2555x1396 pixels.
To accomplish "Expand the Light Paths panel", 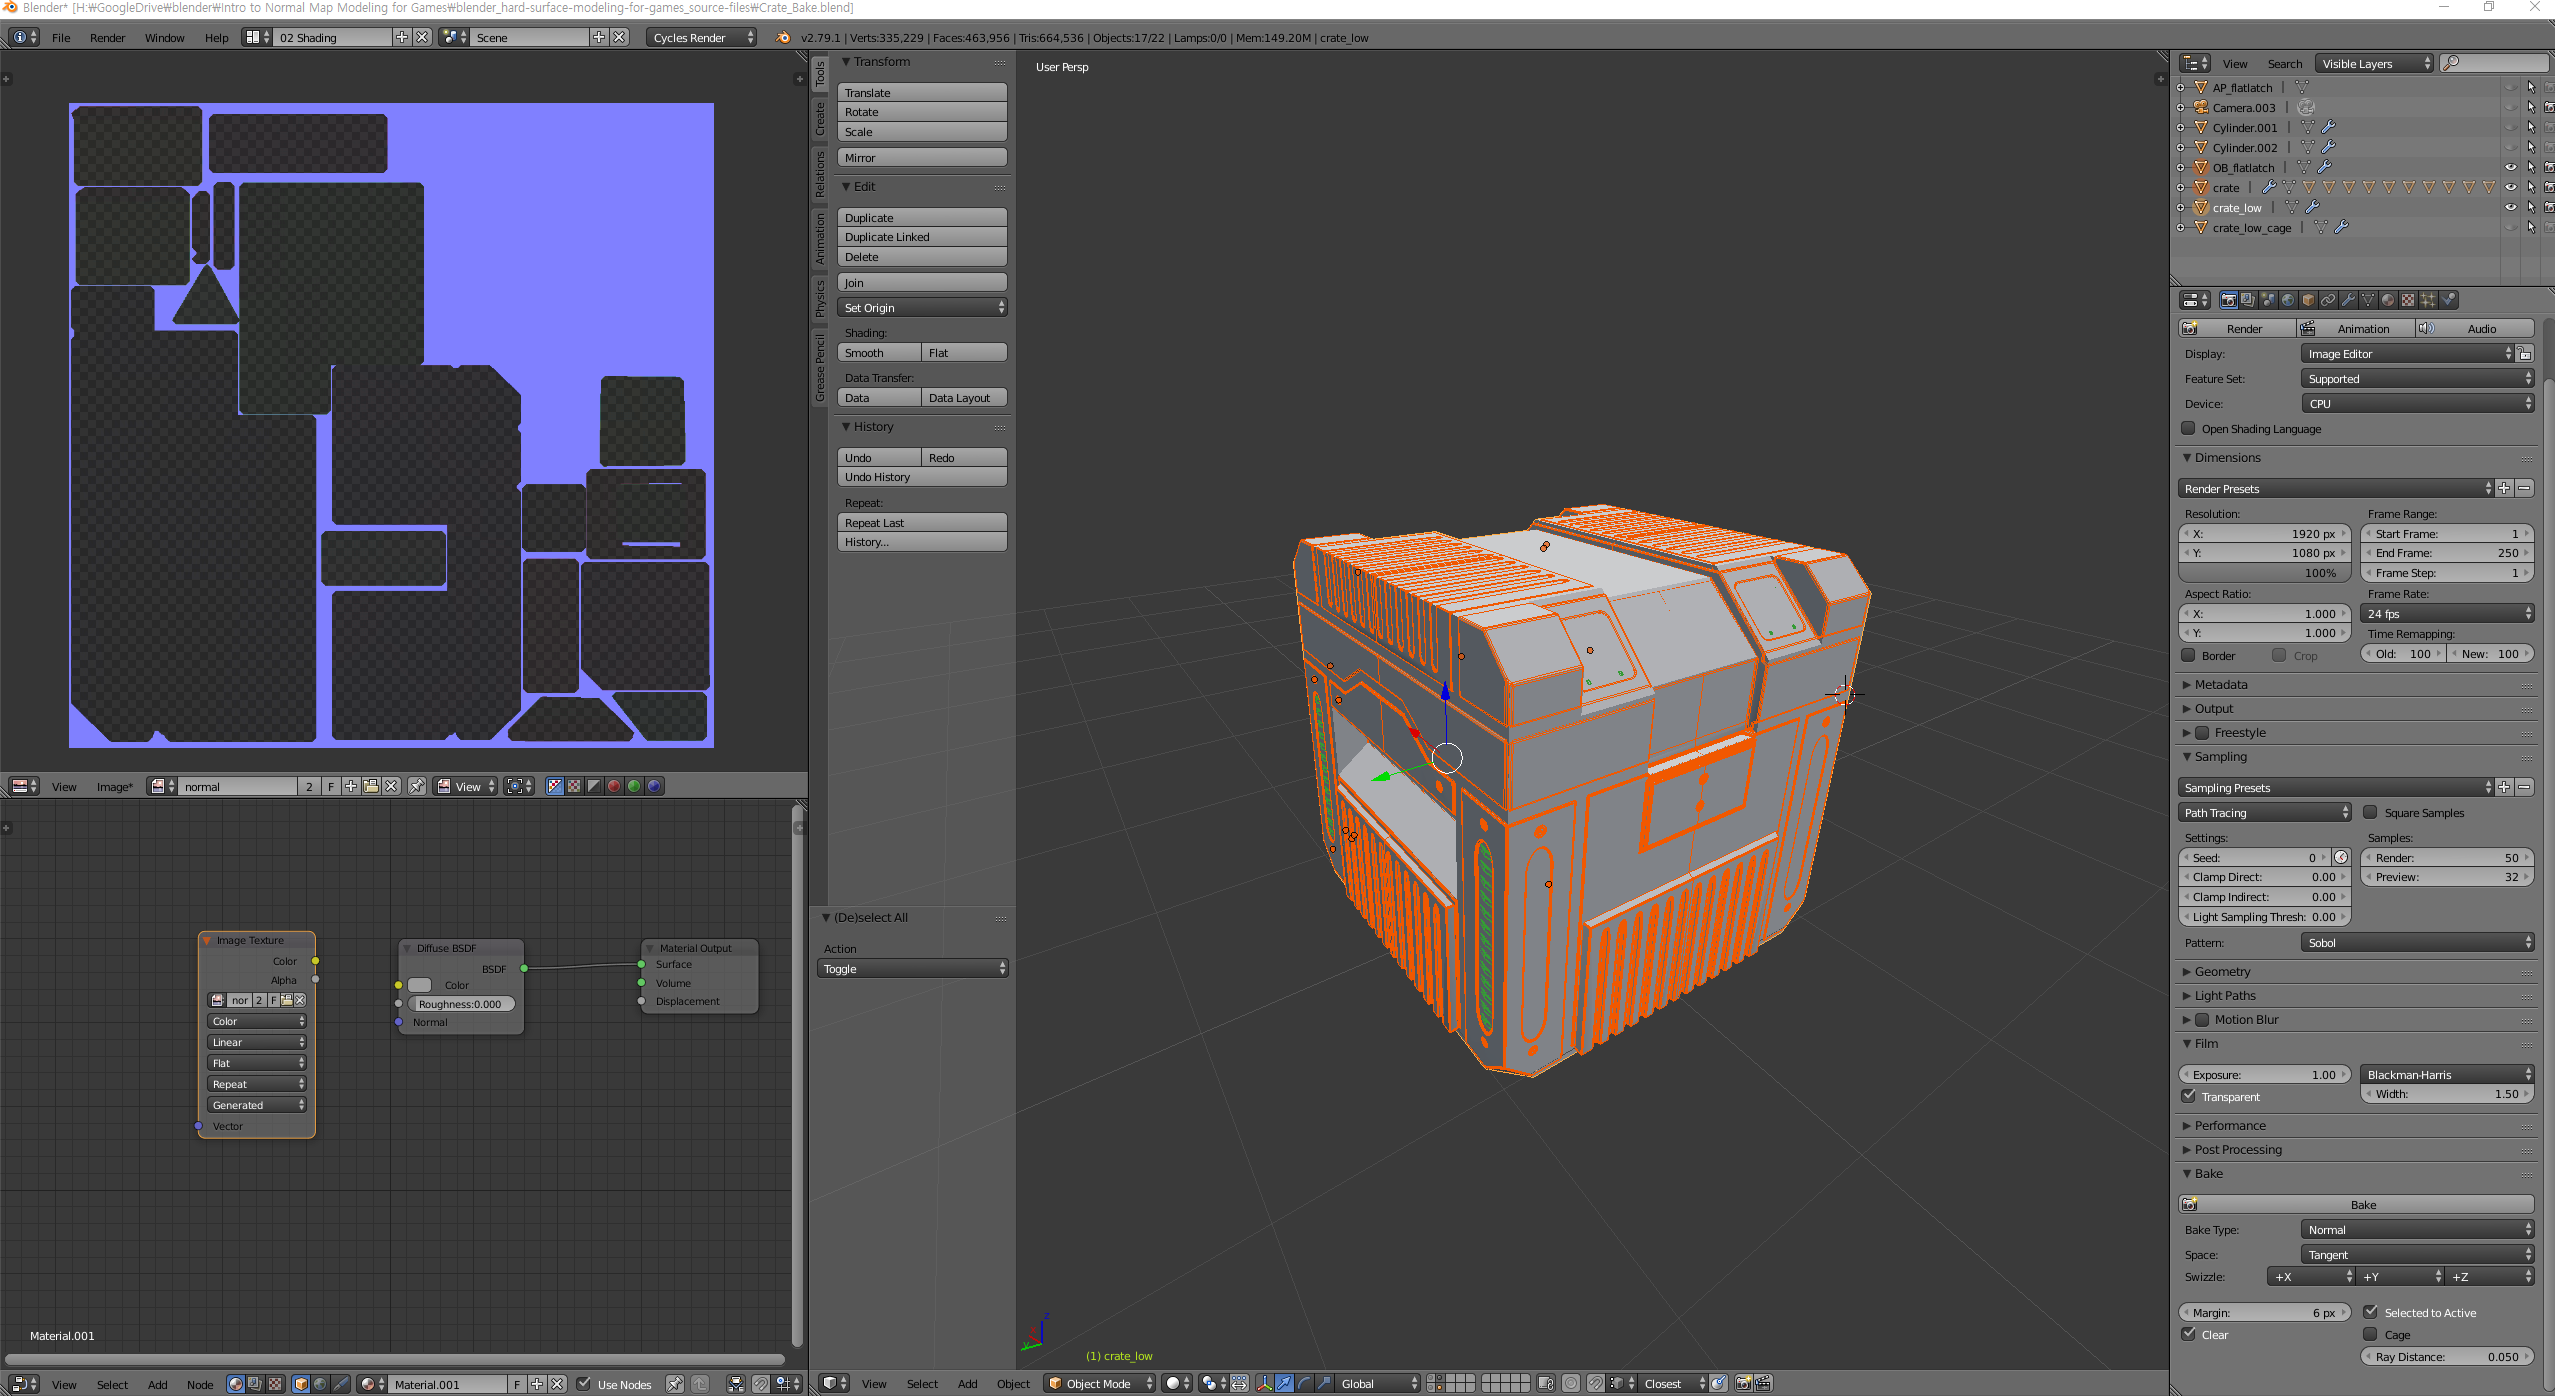I will pyautogui.click(x=2224, y=995).
